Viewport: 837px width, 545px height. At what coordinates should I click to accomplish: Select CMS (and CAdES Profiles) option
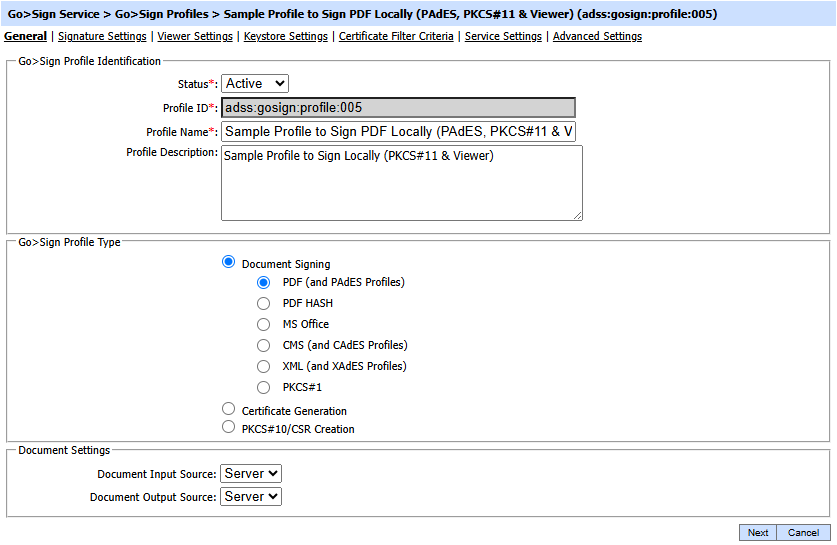(264, 345)
